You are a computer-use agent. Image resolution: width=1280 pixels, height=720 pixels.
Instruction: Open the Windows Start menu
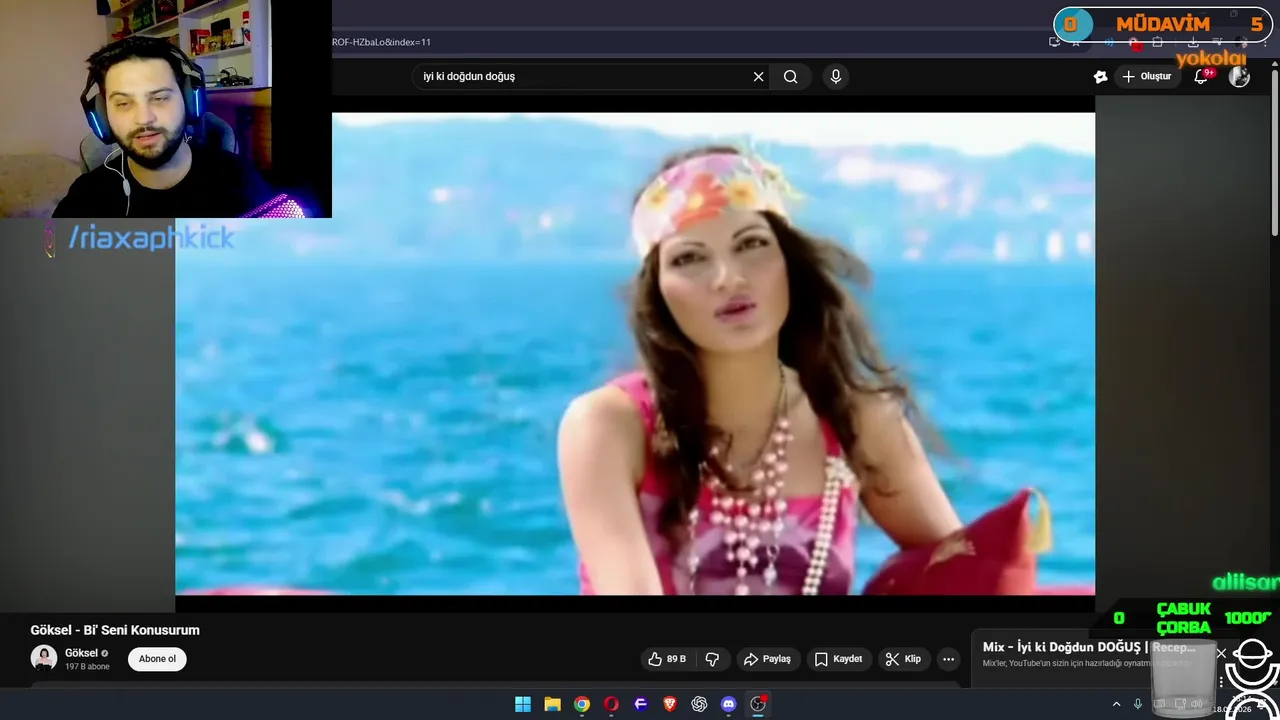coord(523,704)
